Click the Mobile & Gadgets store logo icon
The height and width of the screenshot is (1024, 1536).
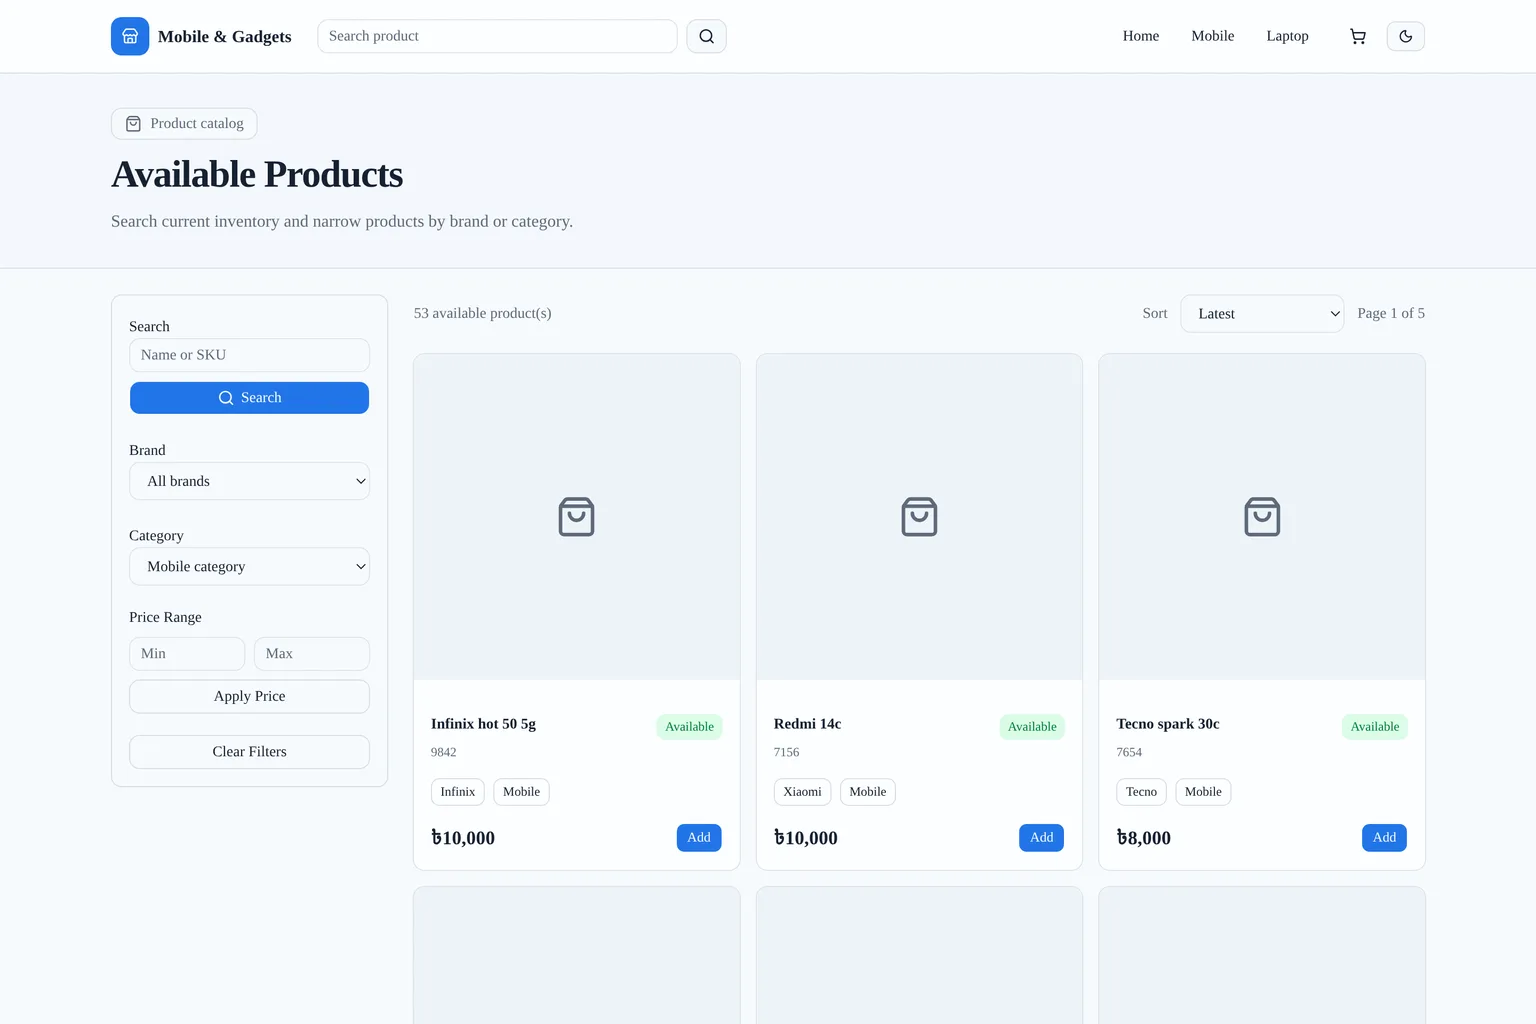pyautogui.click(x=130, y=36)
